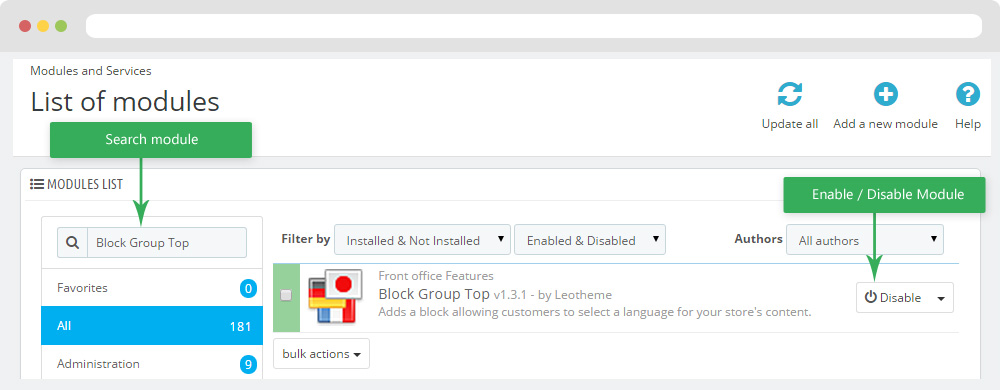This screenshot has width=1000, height=390.
Task: Tick the Block Group Top module checkbox
Action: pos(286,295)
